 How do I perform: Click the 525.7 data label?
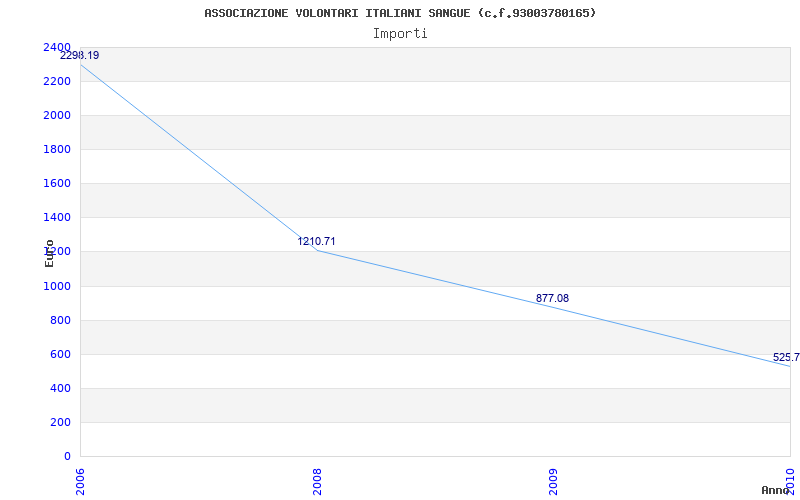pos(786,357)
